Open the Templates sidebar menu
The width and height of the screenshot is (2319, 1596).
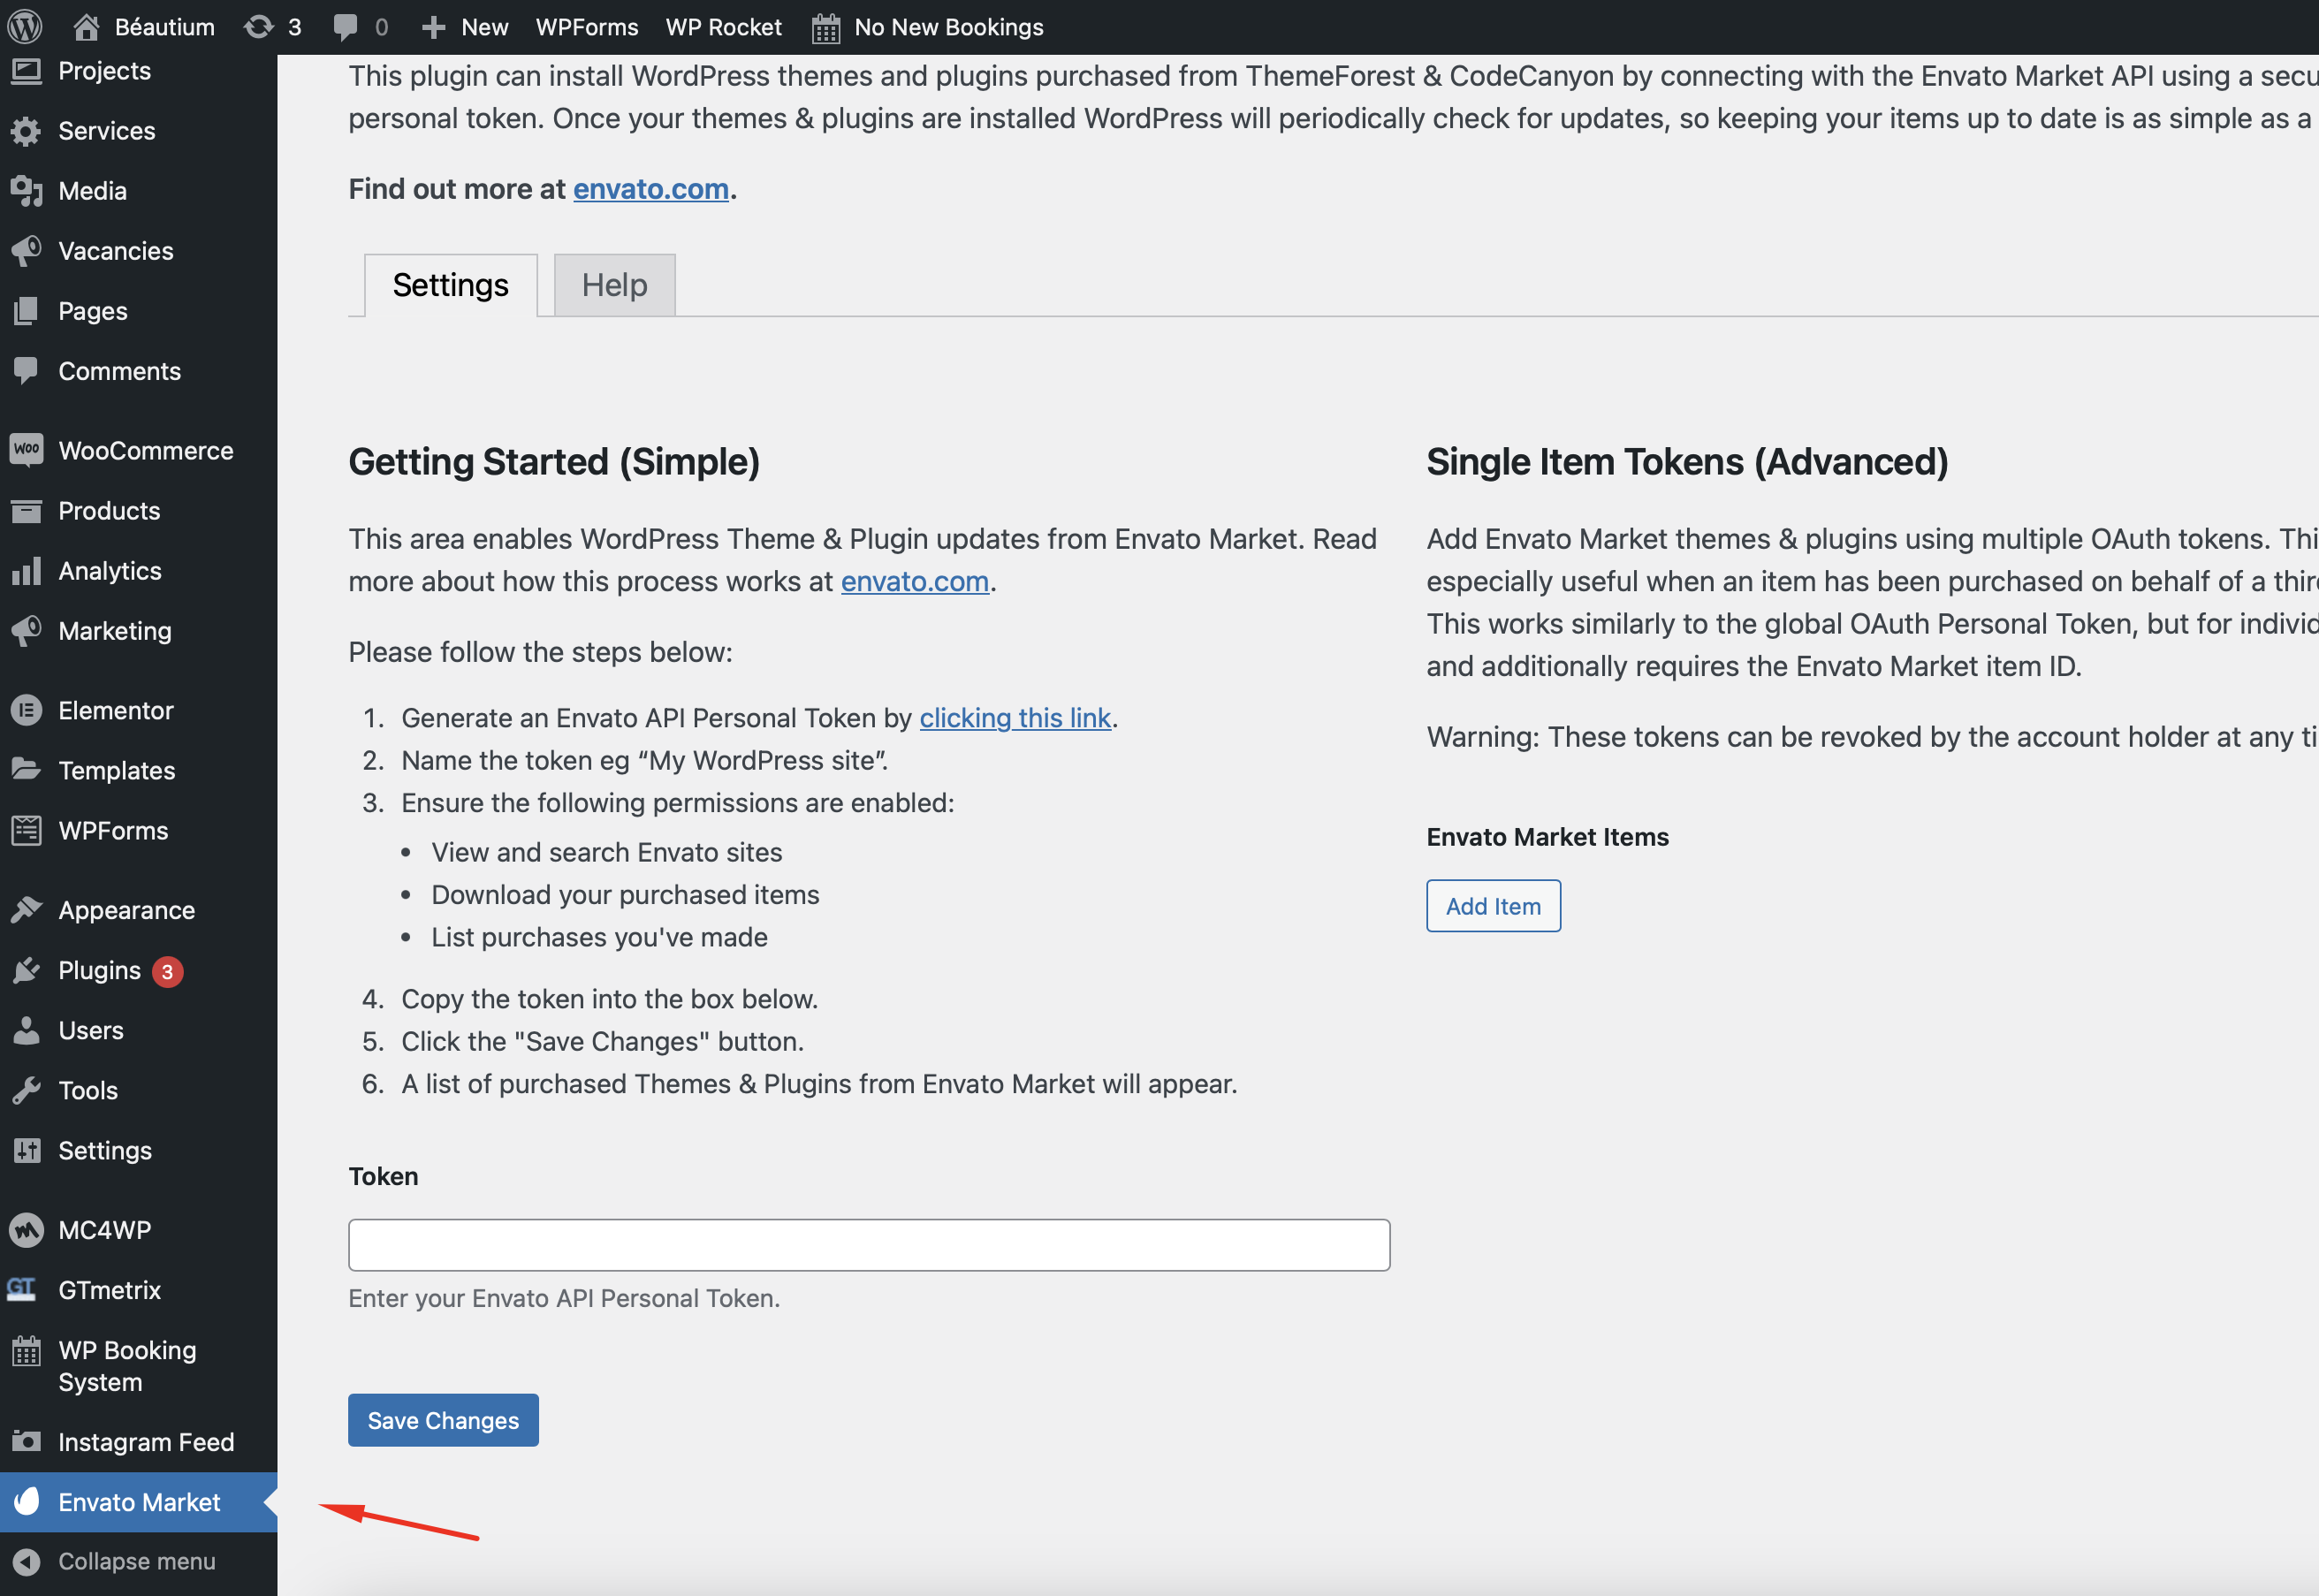point(139,771)
